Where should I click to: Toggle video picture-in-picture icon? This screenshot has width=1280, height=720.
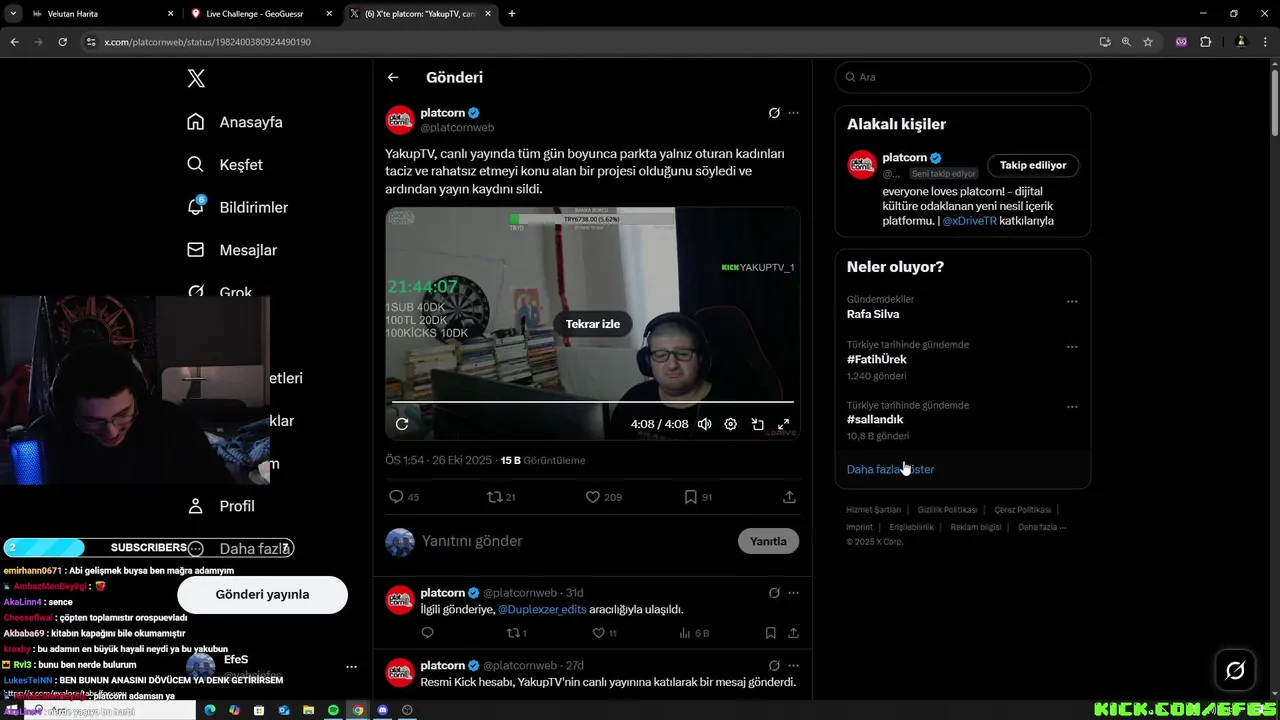pos(758,424)
